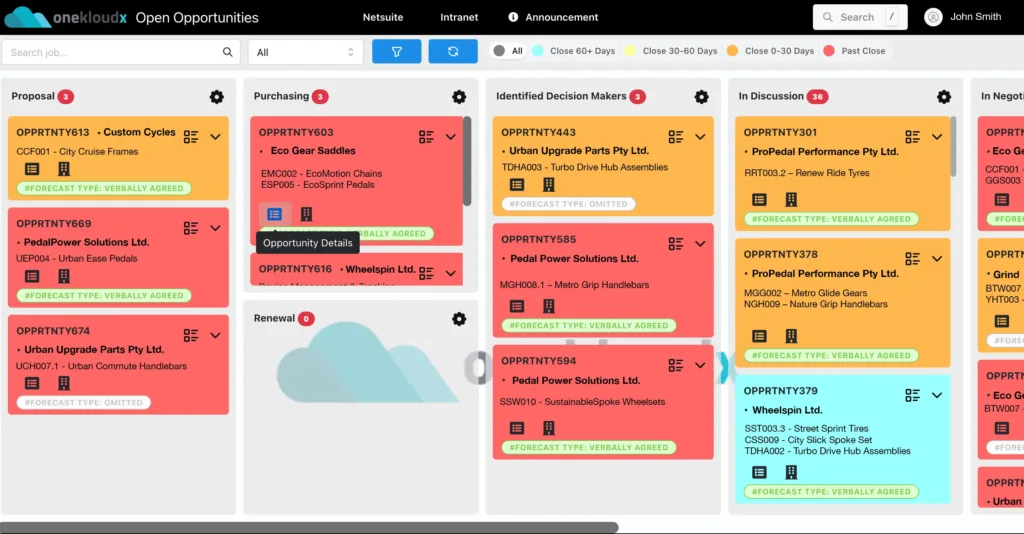Select the All color filter

coord(508,51)
